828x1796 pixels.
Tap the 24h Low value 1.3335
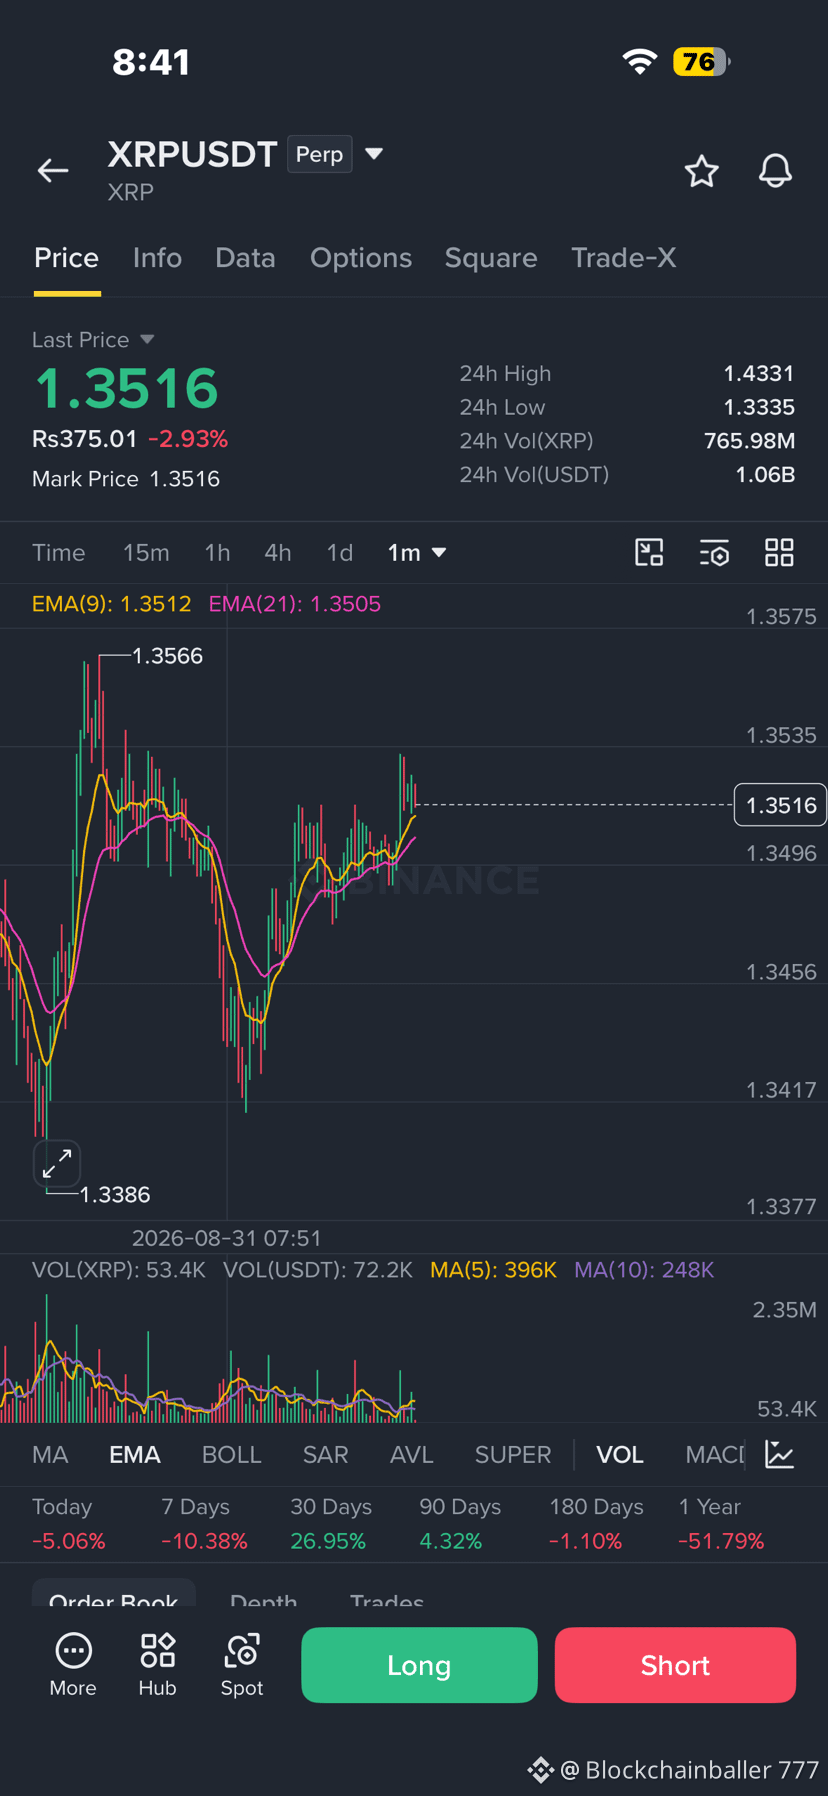759,407
